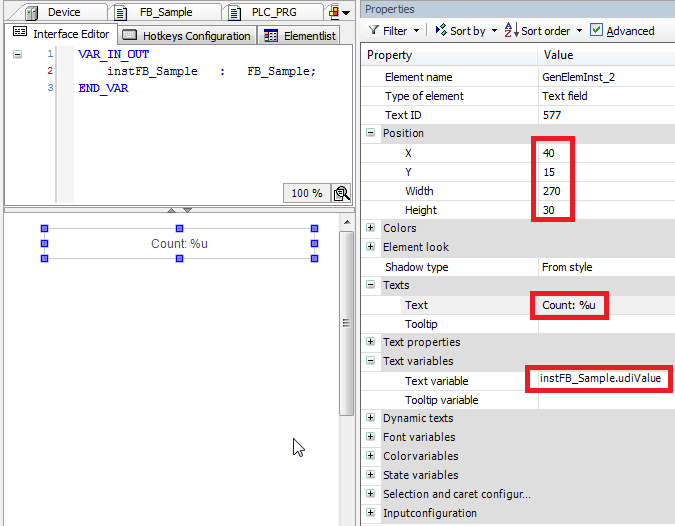Toggle the Advanced checkbox
The width and height of the screenshot is (675, 526).
pyautogui.click(x=597, y=31)
